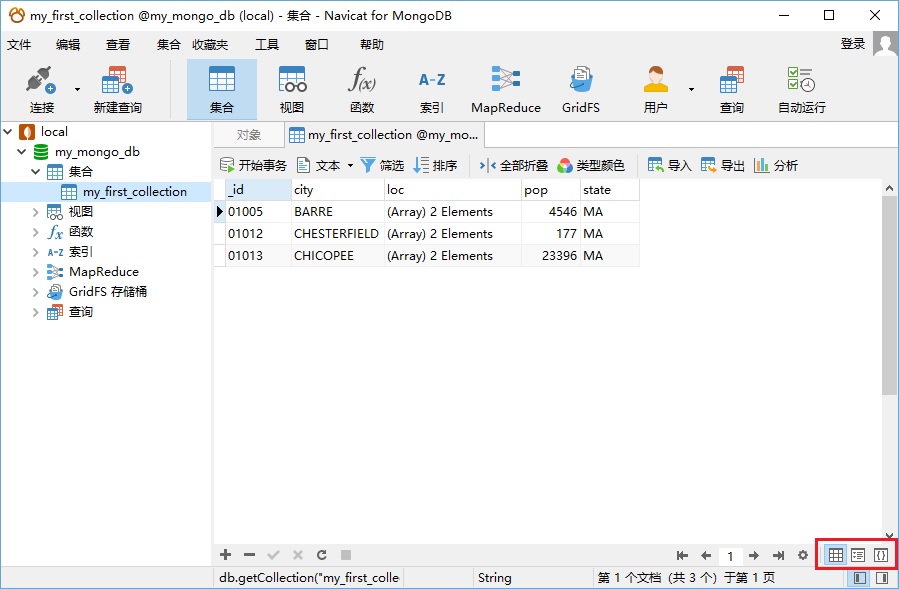Delete document with the minus icon

pyautogui.click(x=249, y=555)
